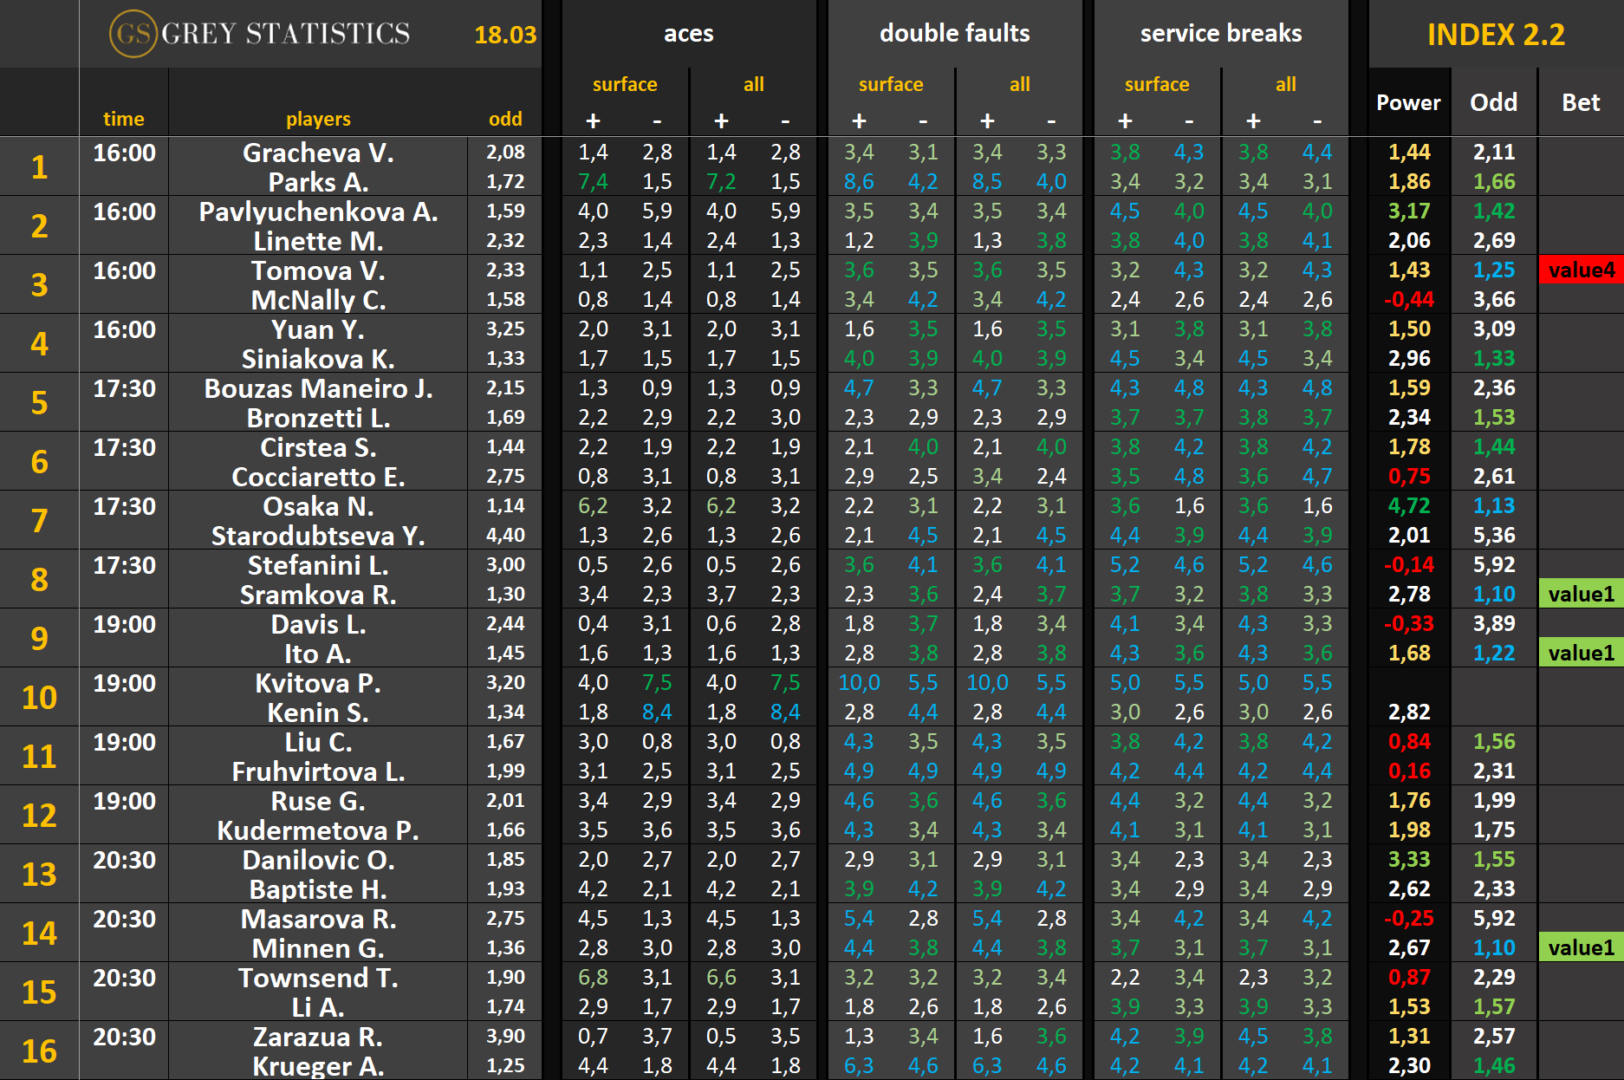Select player Tomova V.

318,271
